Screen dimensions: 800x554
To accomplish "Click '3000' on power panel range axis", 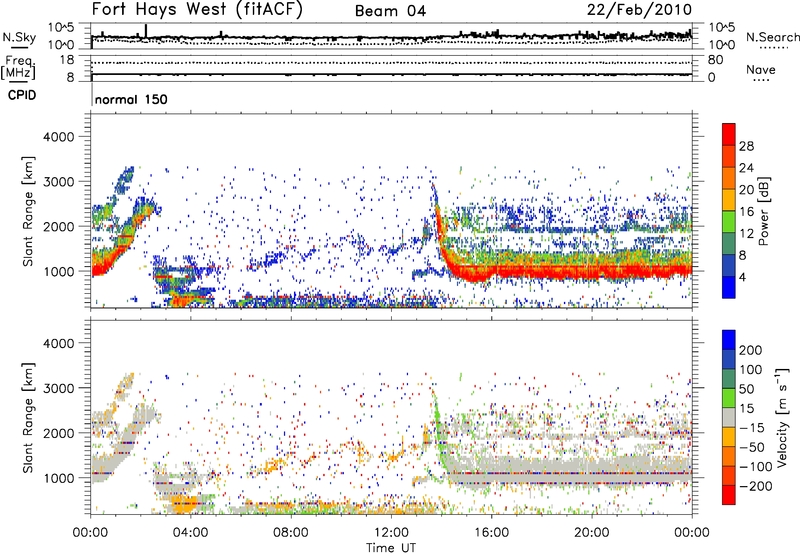I will [x=59, y=182].
